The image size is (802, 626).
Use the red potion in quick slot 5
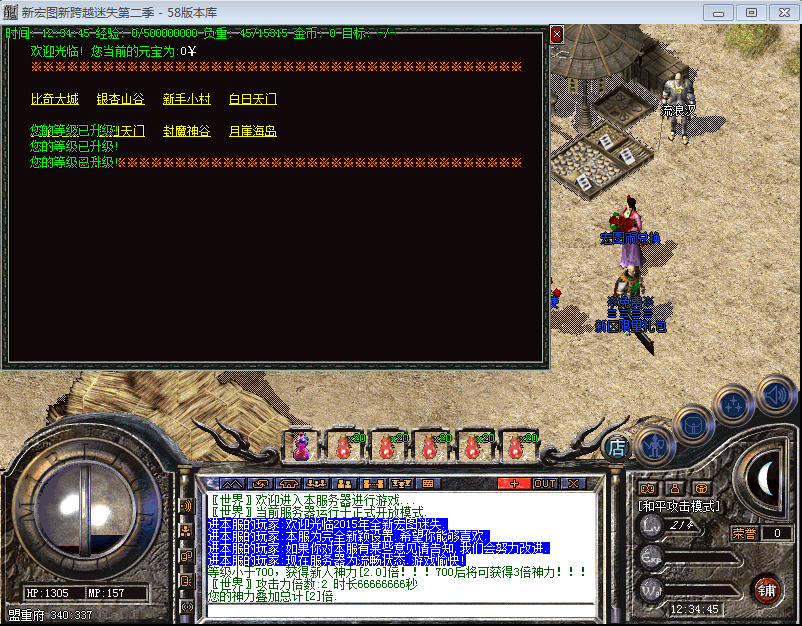(473, 446)
